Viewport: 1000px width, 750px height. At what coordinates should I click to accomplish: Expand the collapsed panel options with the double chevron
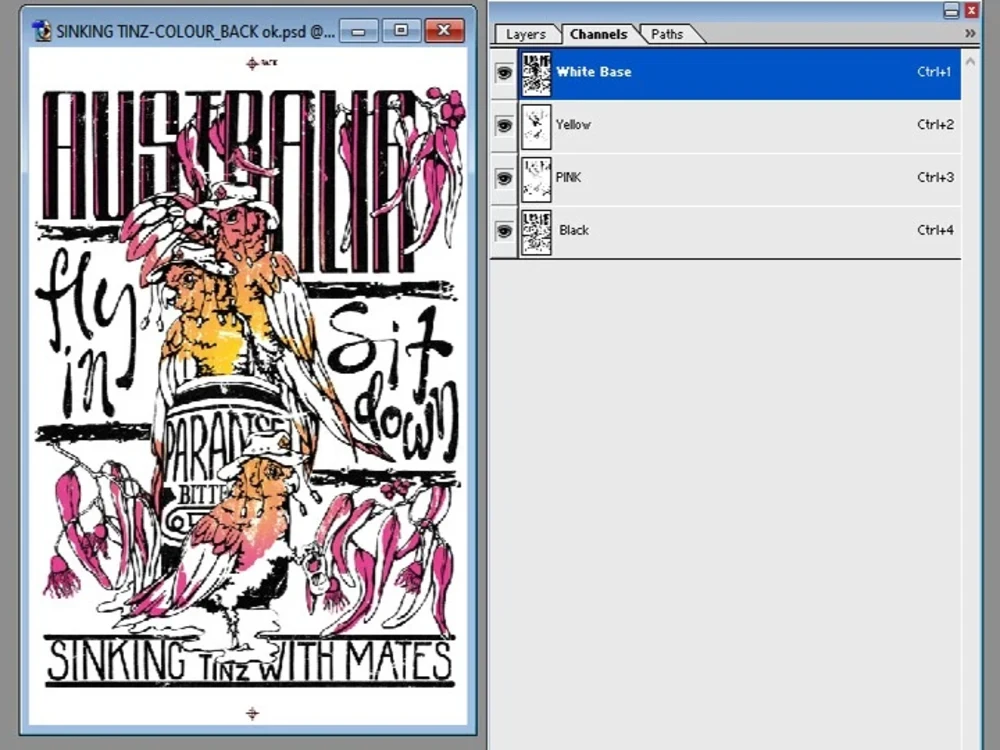969,33
